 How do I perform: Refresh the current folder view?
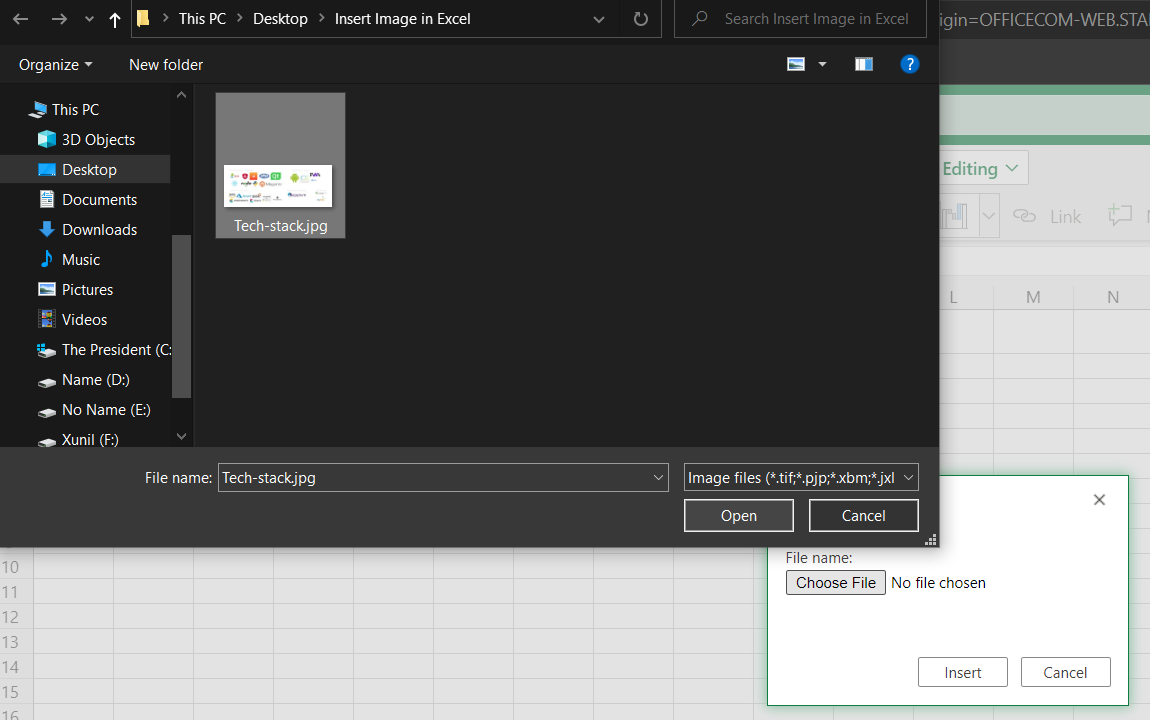point(641,19)
